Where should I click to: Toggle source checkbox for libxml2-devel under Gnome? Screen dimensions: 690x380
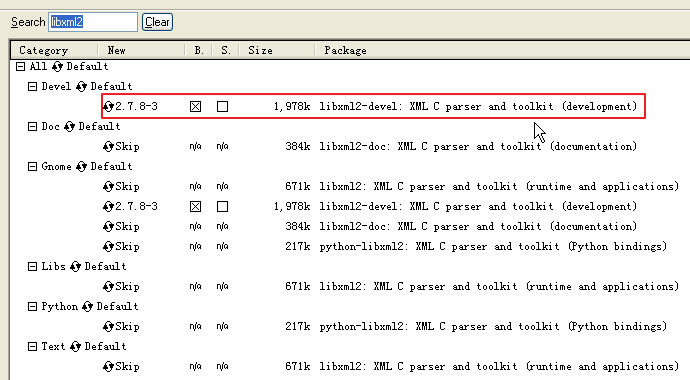222,206
